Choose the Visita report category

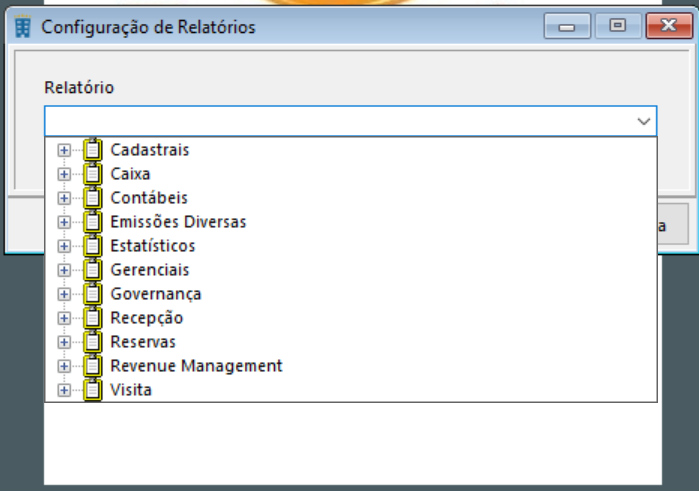(x=131, y=391)
